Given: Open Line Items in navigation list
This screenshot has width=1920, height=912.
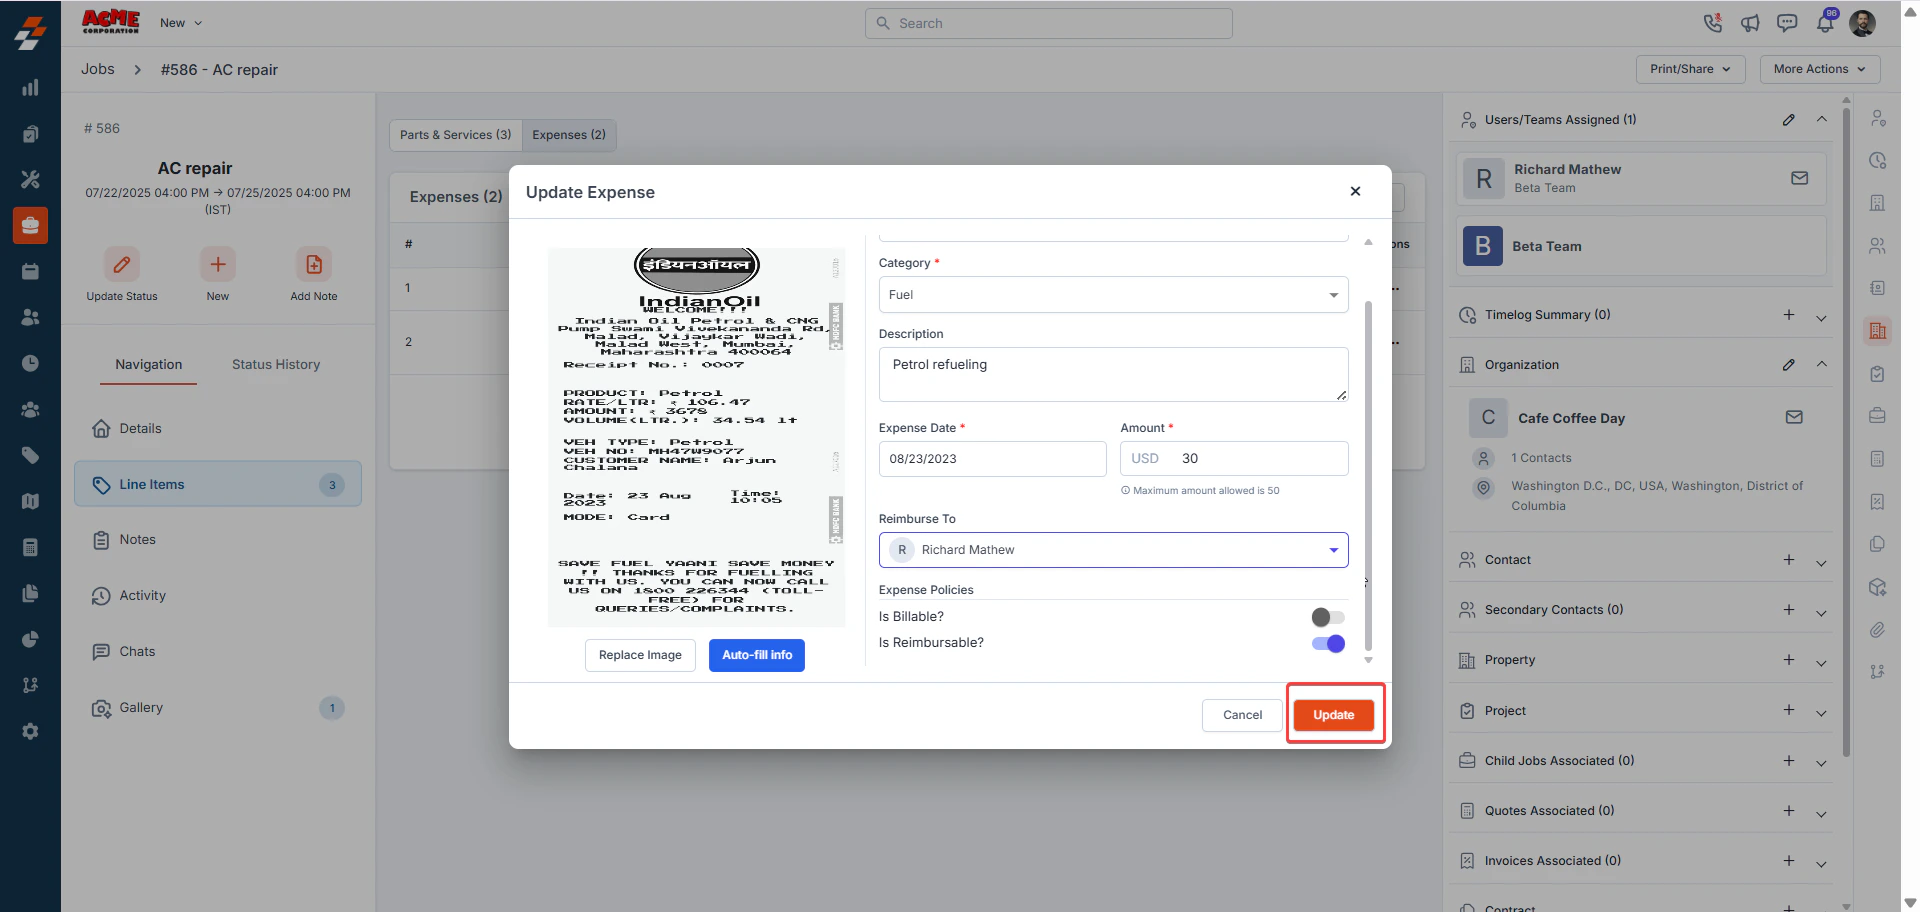Looking at the screenshot, I should pyautogui.click(x=218, y=484).
